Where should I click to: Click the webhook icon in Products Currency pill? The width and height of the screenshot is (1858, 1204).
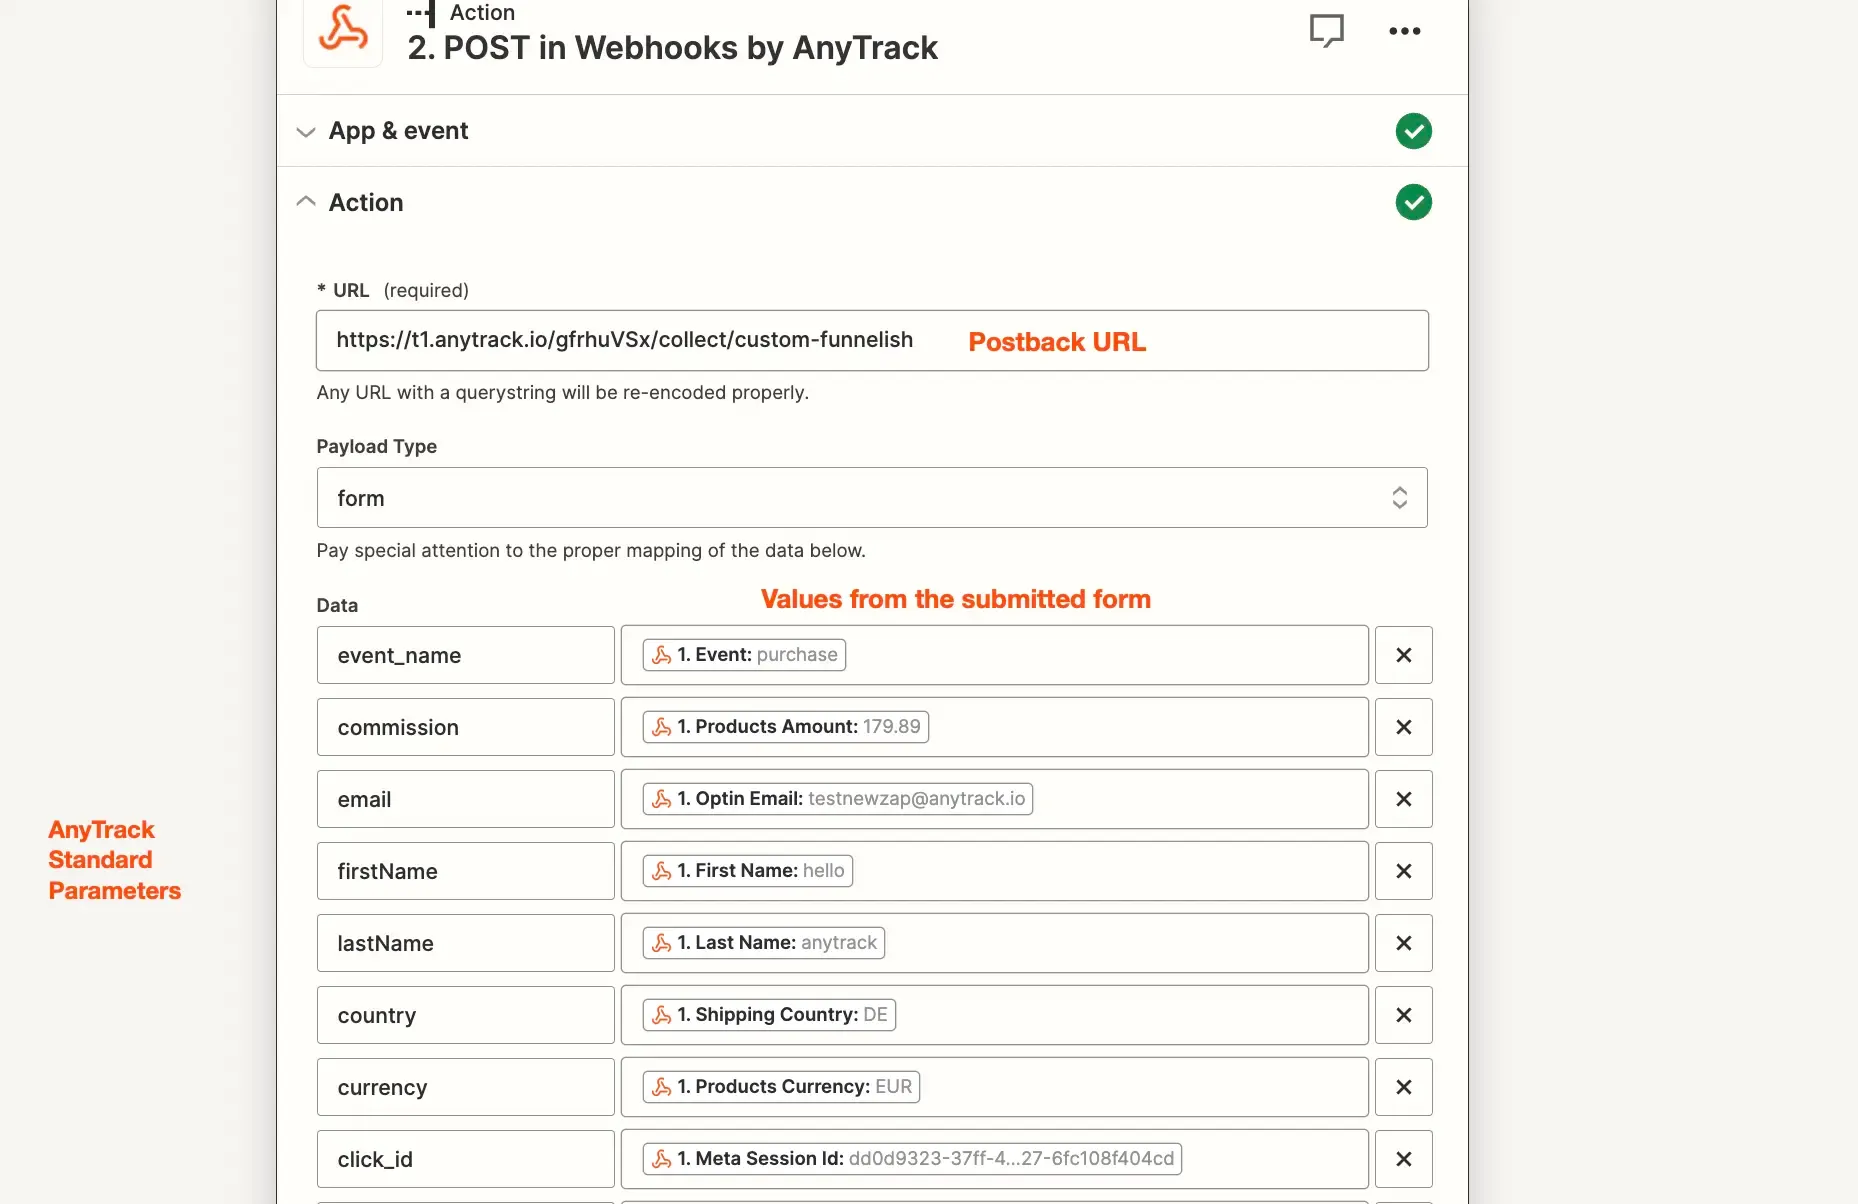(x=661, y=1087)
